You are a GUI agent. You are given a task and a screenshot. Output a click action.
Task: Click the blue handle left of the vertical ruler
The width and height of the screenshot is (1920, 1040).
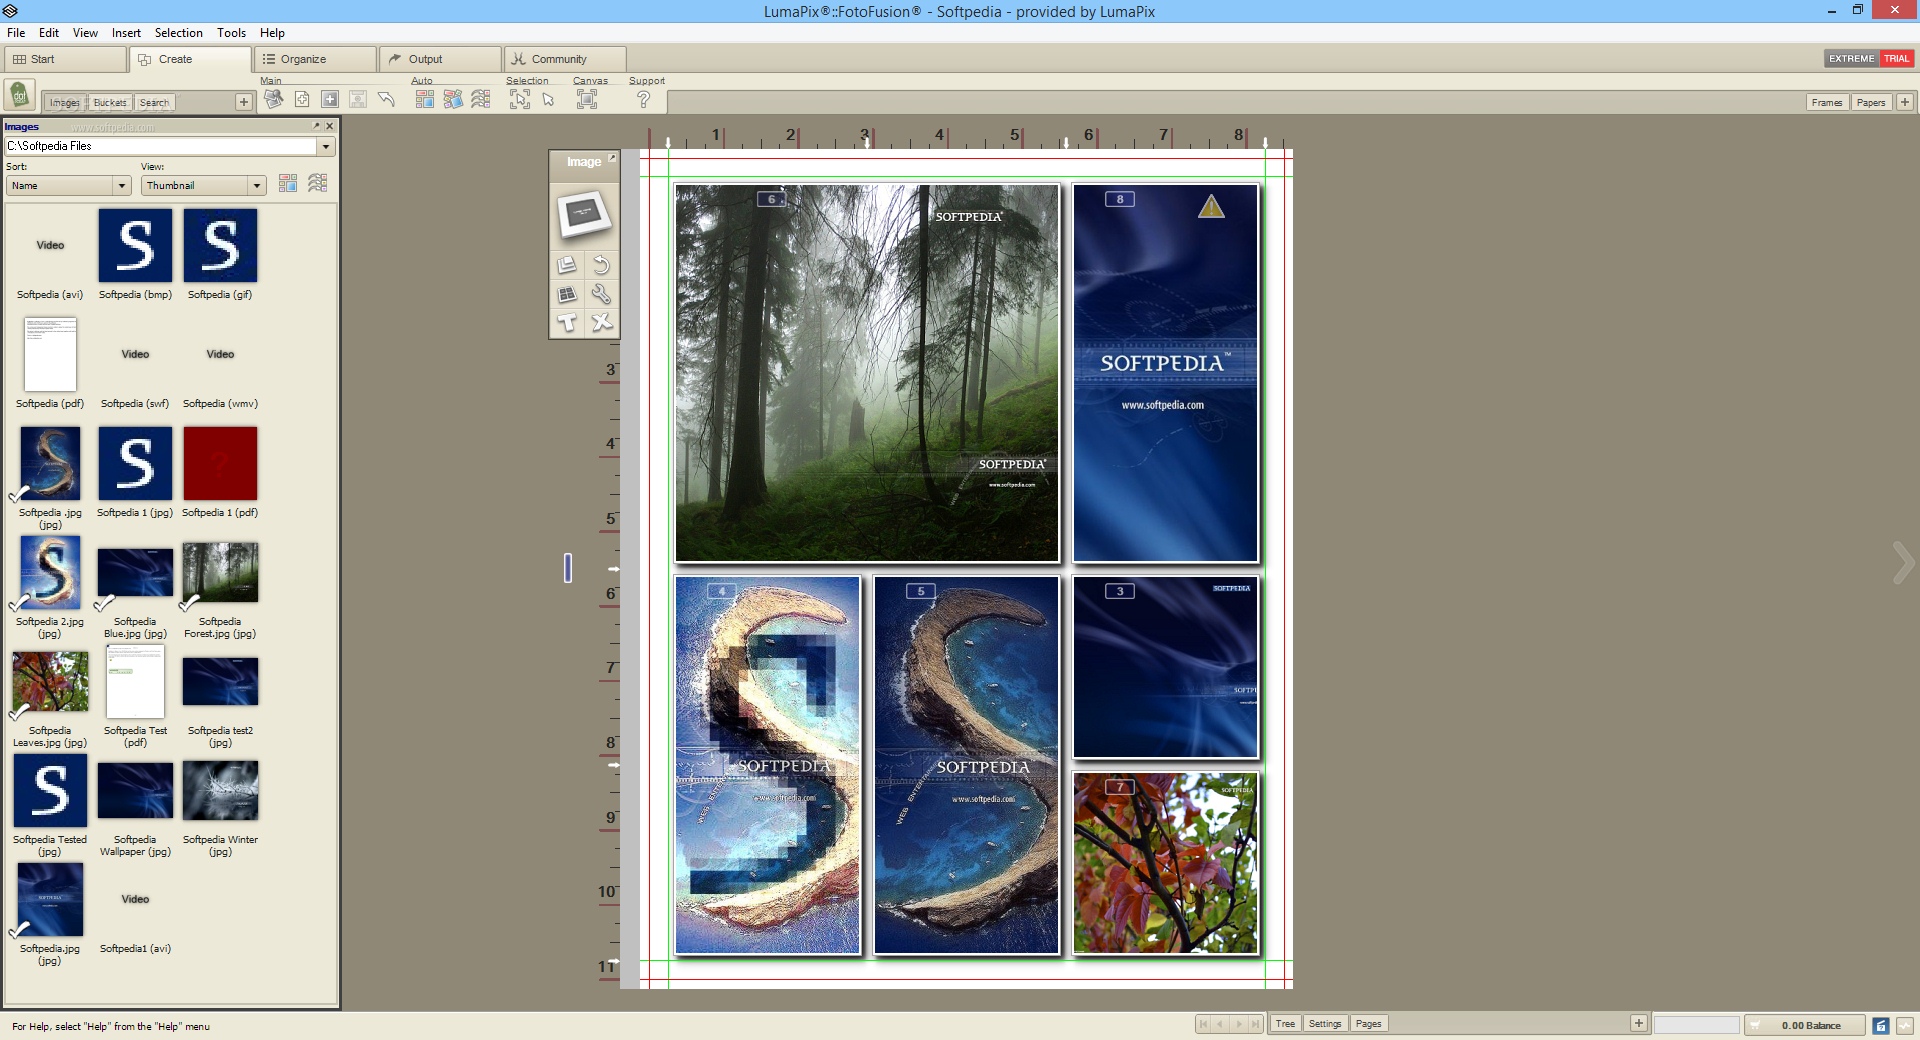568,568
